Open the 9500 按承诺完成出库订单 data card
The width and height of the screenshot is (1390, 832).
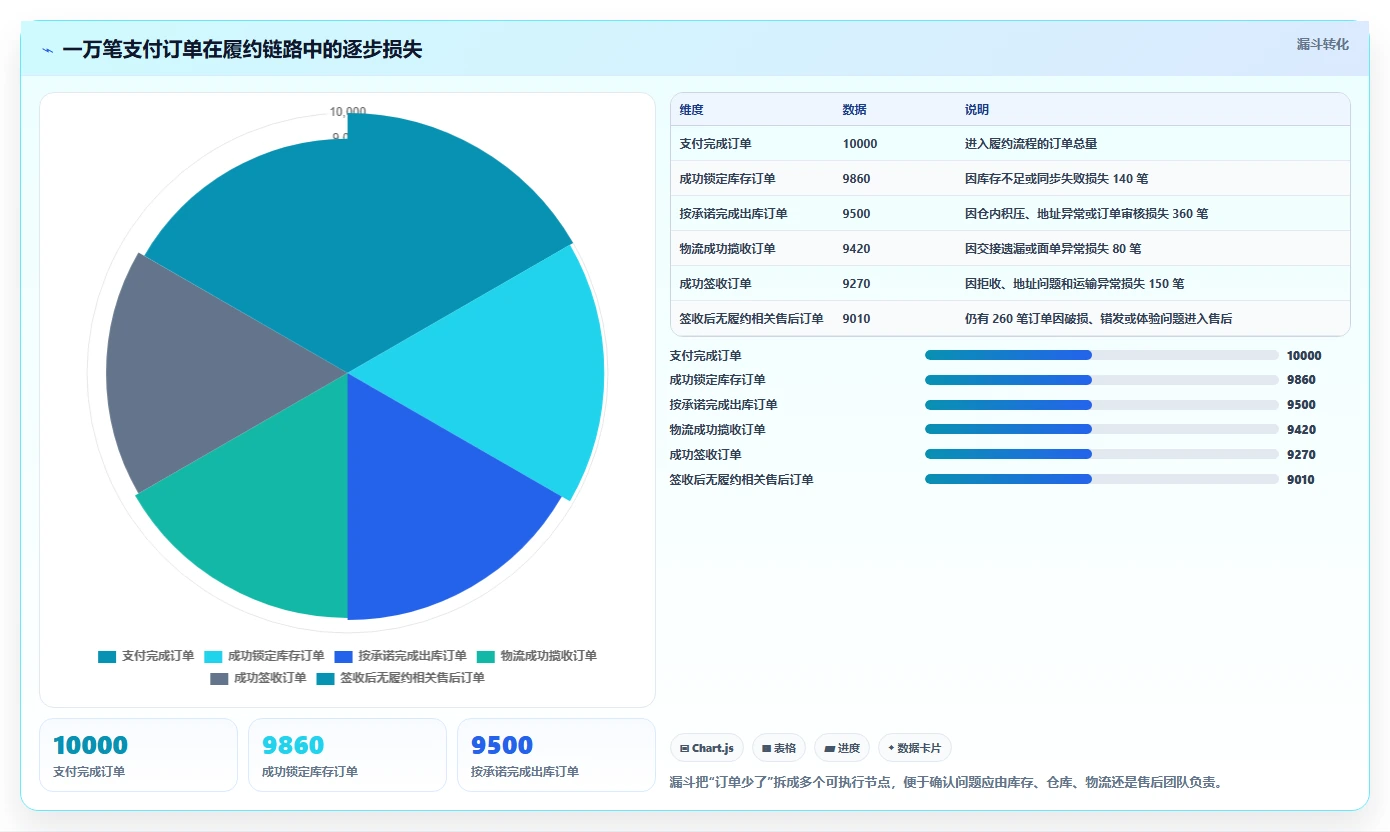[x=556, y=755]
